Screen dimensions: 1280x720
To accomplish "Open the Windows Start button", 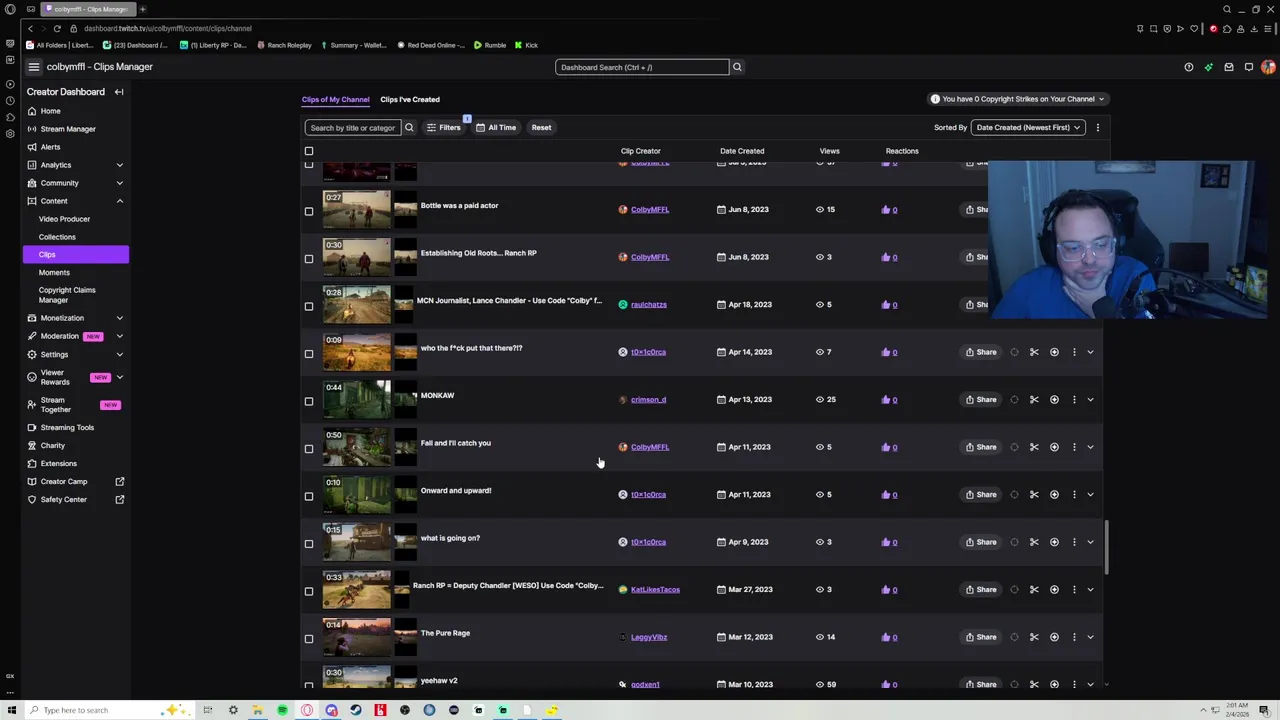I will click(12, 710).
